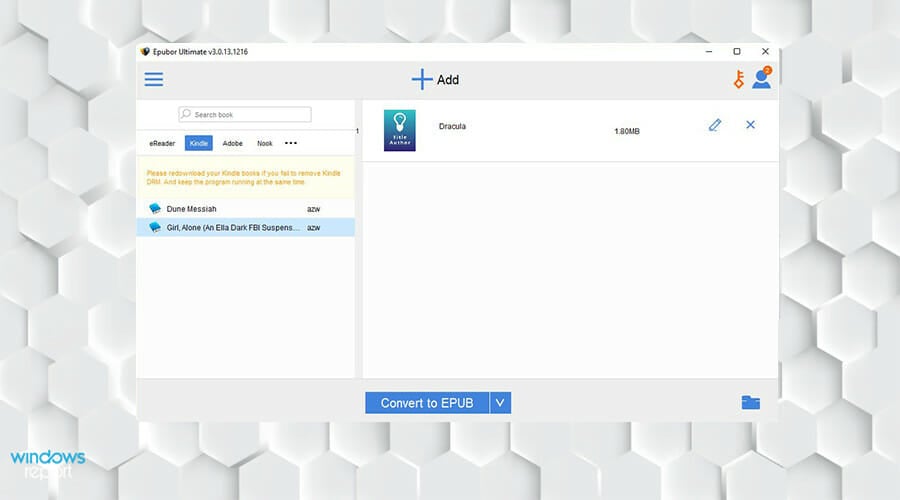900x500 pixels.
Task: Maximize the Epubor Ultimate window
Action: 737,52
